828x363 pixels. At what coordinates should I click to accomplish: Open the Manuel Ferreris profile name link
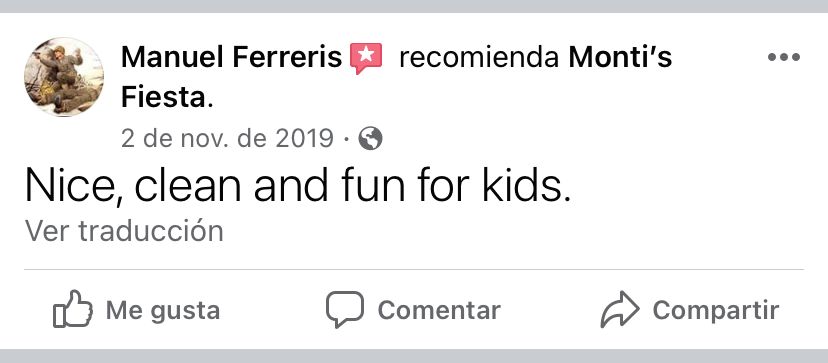tap(231, 57)
